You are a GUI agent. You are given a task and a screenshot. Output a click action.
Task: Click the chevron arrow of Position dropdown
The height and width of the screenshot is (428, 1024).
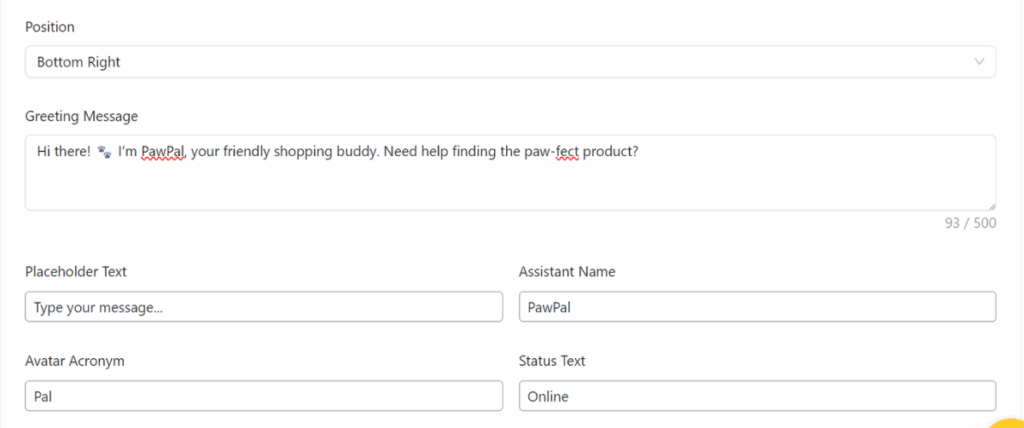click(979, 62)
